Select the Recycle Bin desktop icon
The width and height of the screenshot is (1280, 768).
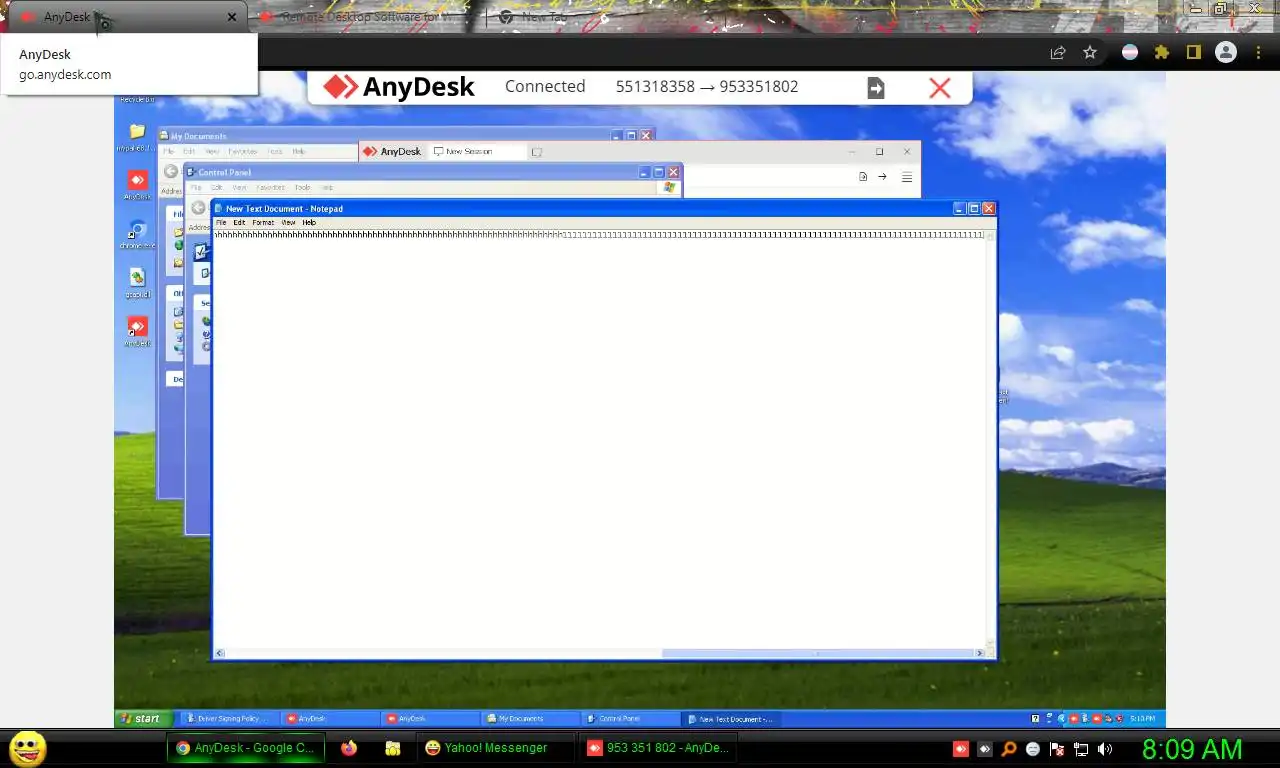tap(137, 99)
